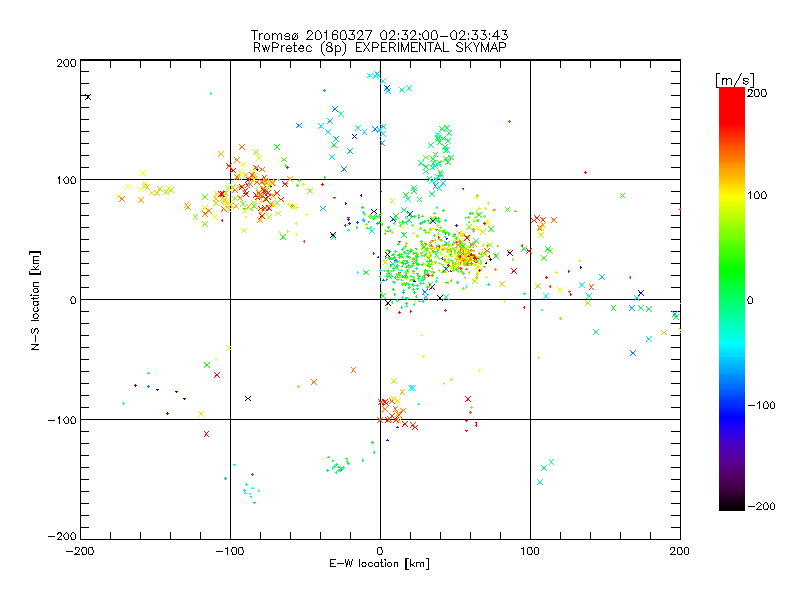Select the N-S axis tick label 0
This screenshot has height=600, width=800.
click(x=73, y=300)
